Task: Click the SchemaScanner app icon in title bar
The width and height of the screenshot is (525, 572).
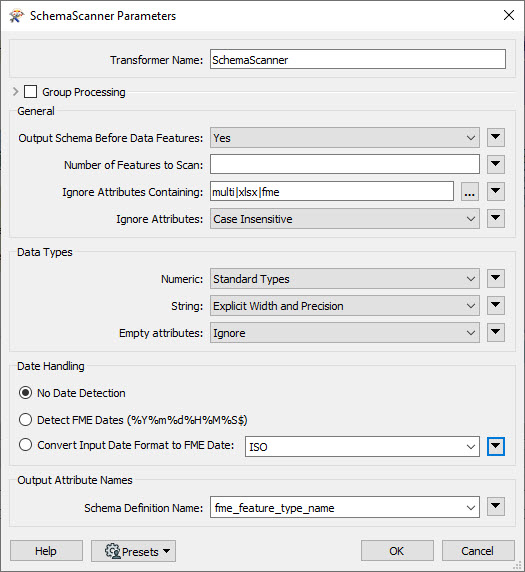Action: pos(16,16)
